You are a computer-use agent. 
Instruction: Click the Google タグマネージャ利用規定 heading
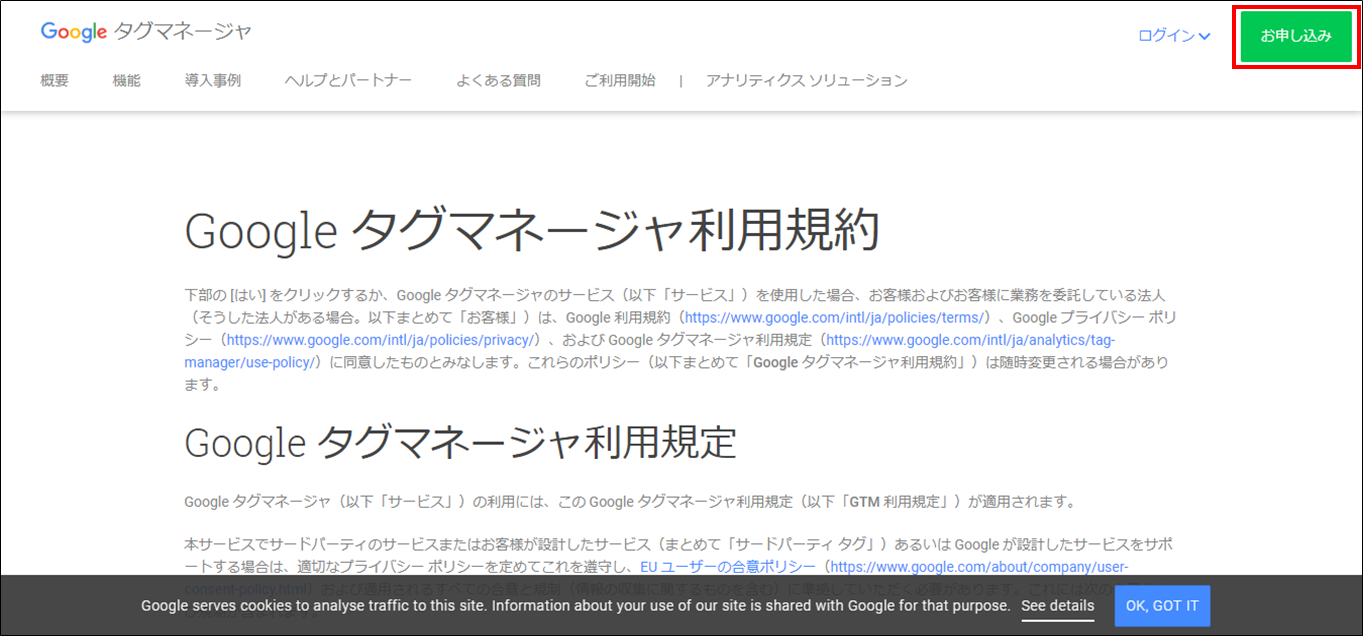point(460,441)
